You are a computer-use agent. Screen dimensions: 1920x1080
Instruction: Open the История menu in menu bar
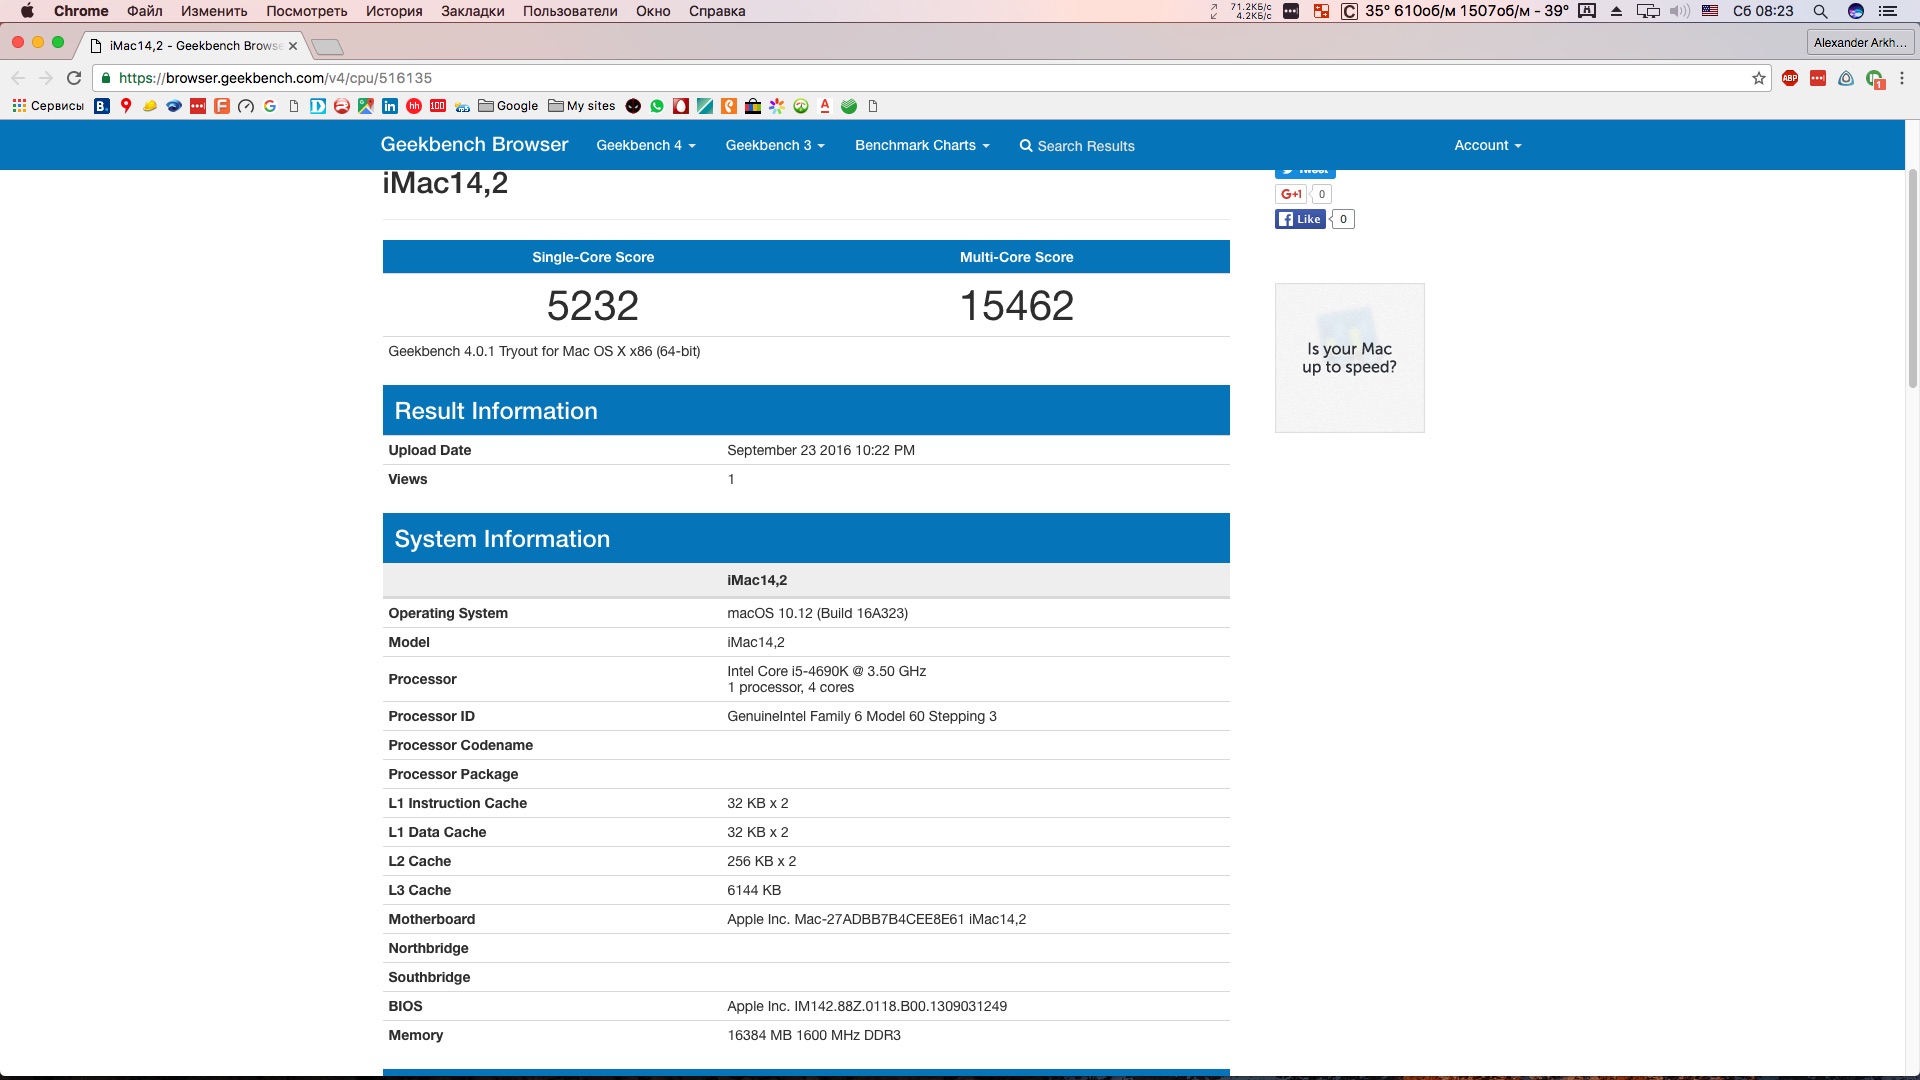[x=393, y=11]
